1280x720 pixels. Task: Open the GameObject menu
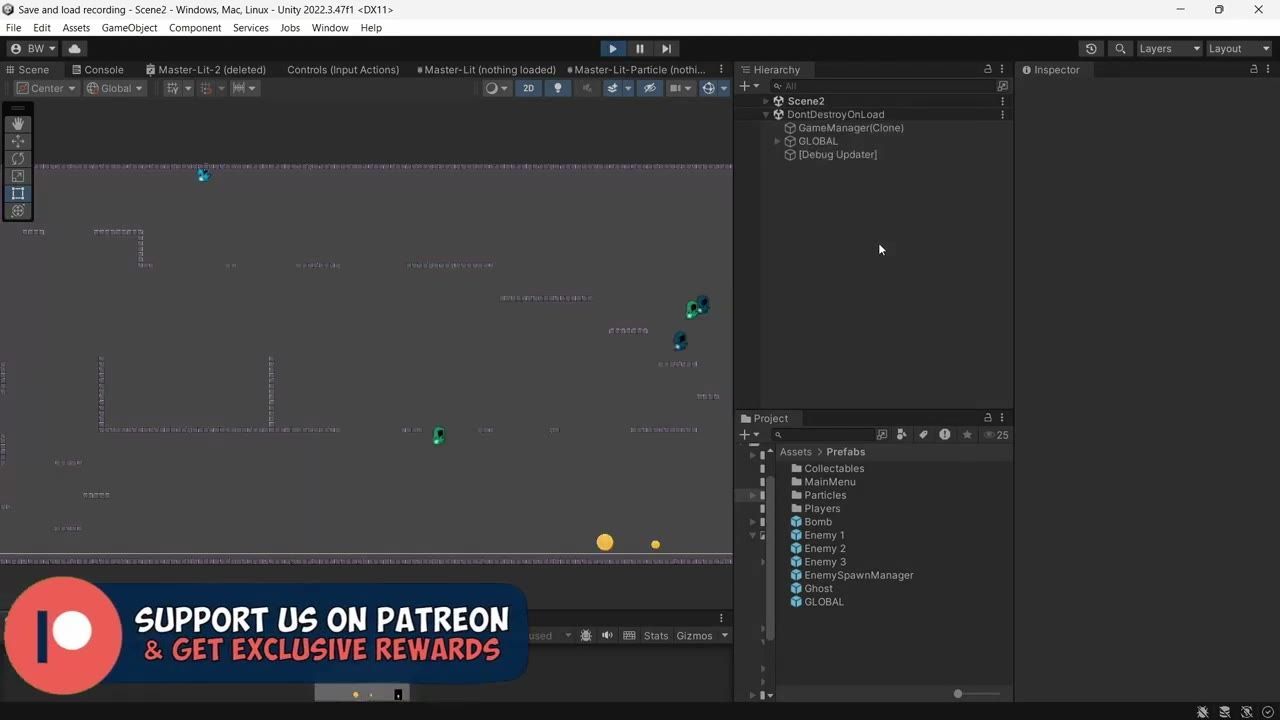click(x=129, y=28)
